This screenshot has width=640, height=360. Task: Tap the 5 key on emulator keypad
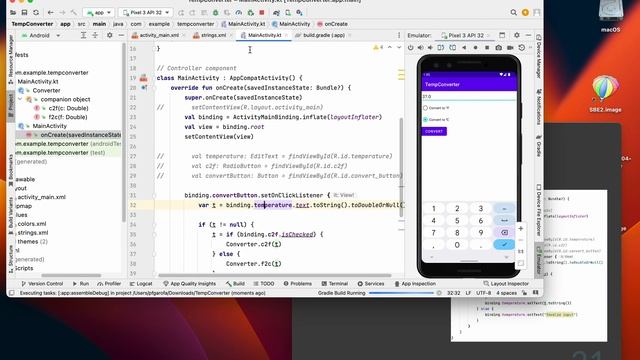[457, 220]
